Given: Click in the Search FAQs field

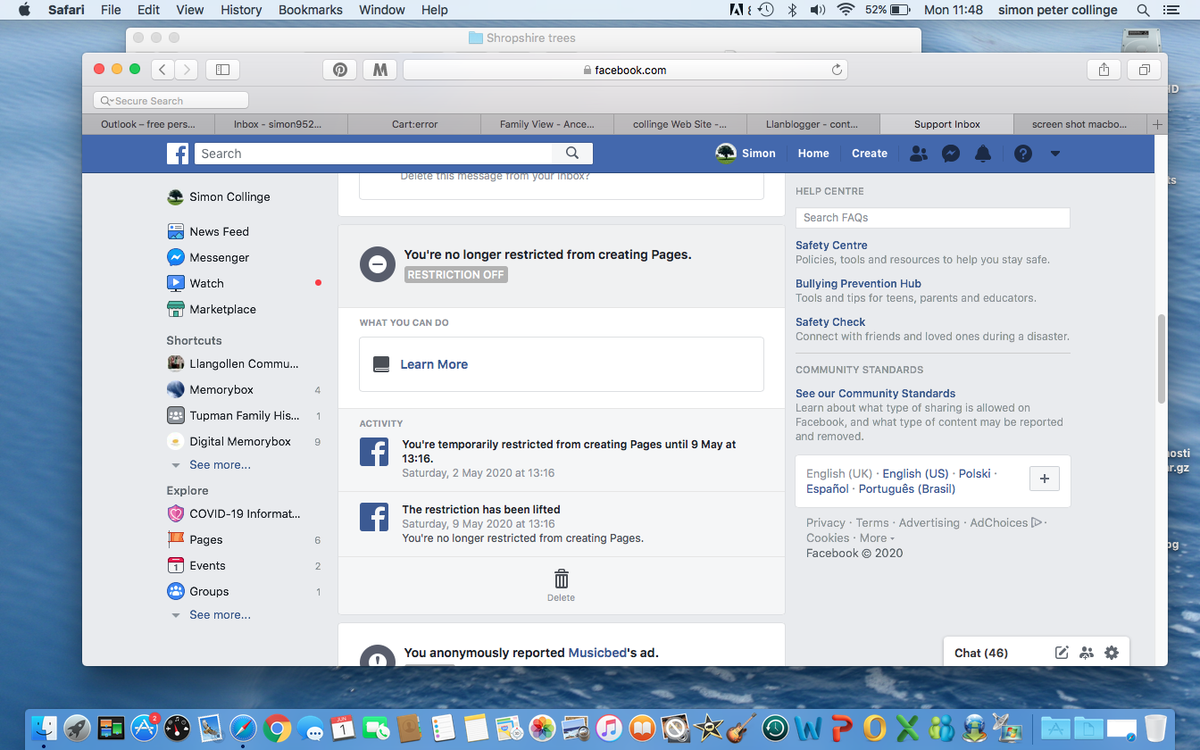Looking at the screenshot, I should (x=933, y=217).
